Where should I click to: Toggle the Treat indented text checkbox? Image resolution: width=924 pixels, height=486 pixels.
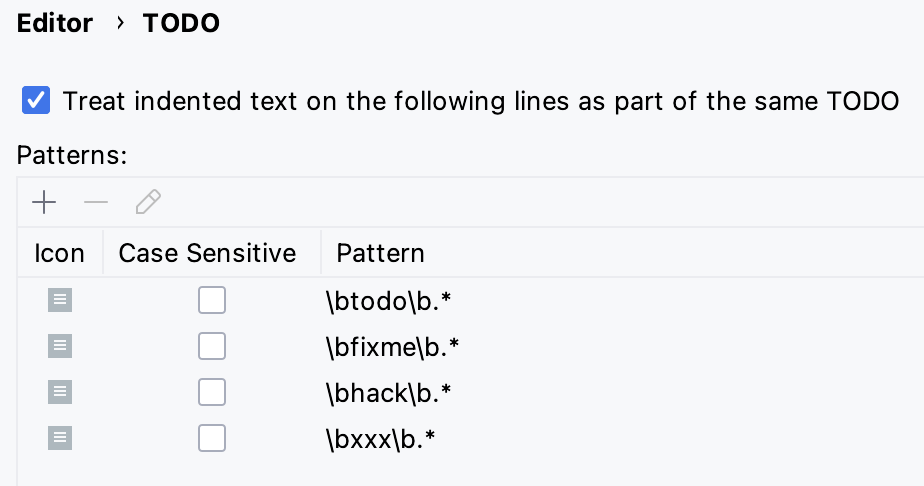(36, 101)
